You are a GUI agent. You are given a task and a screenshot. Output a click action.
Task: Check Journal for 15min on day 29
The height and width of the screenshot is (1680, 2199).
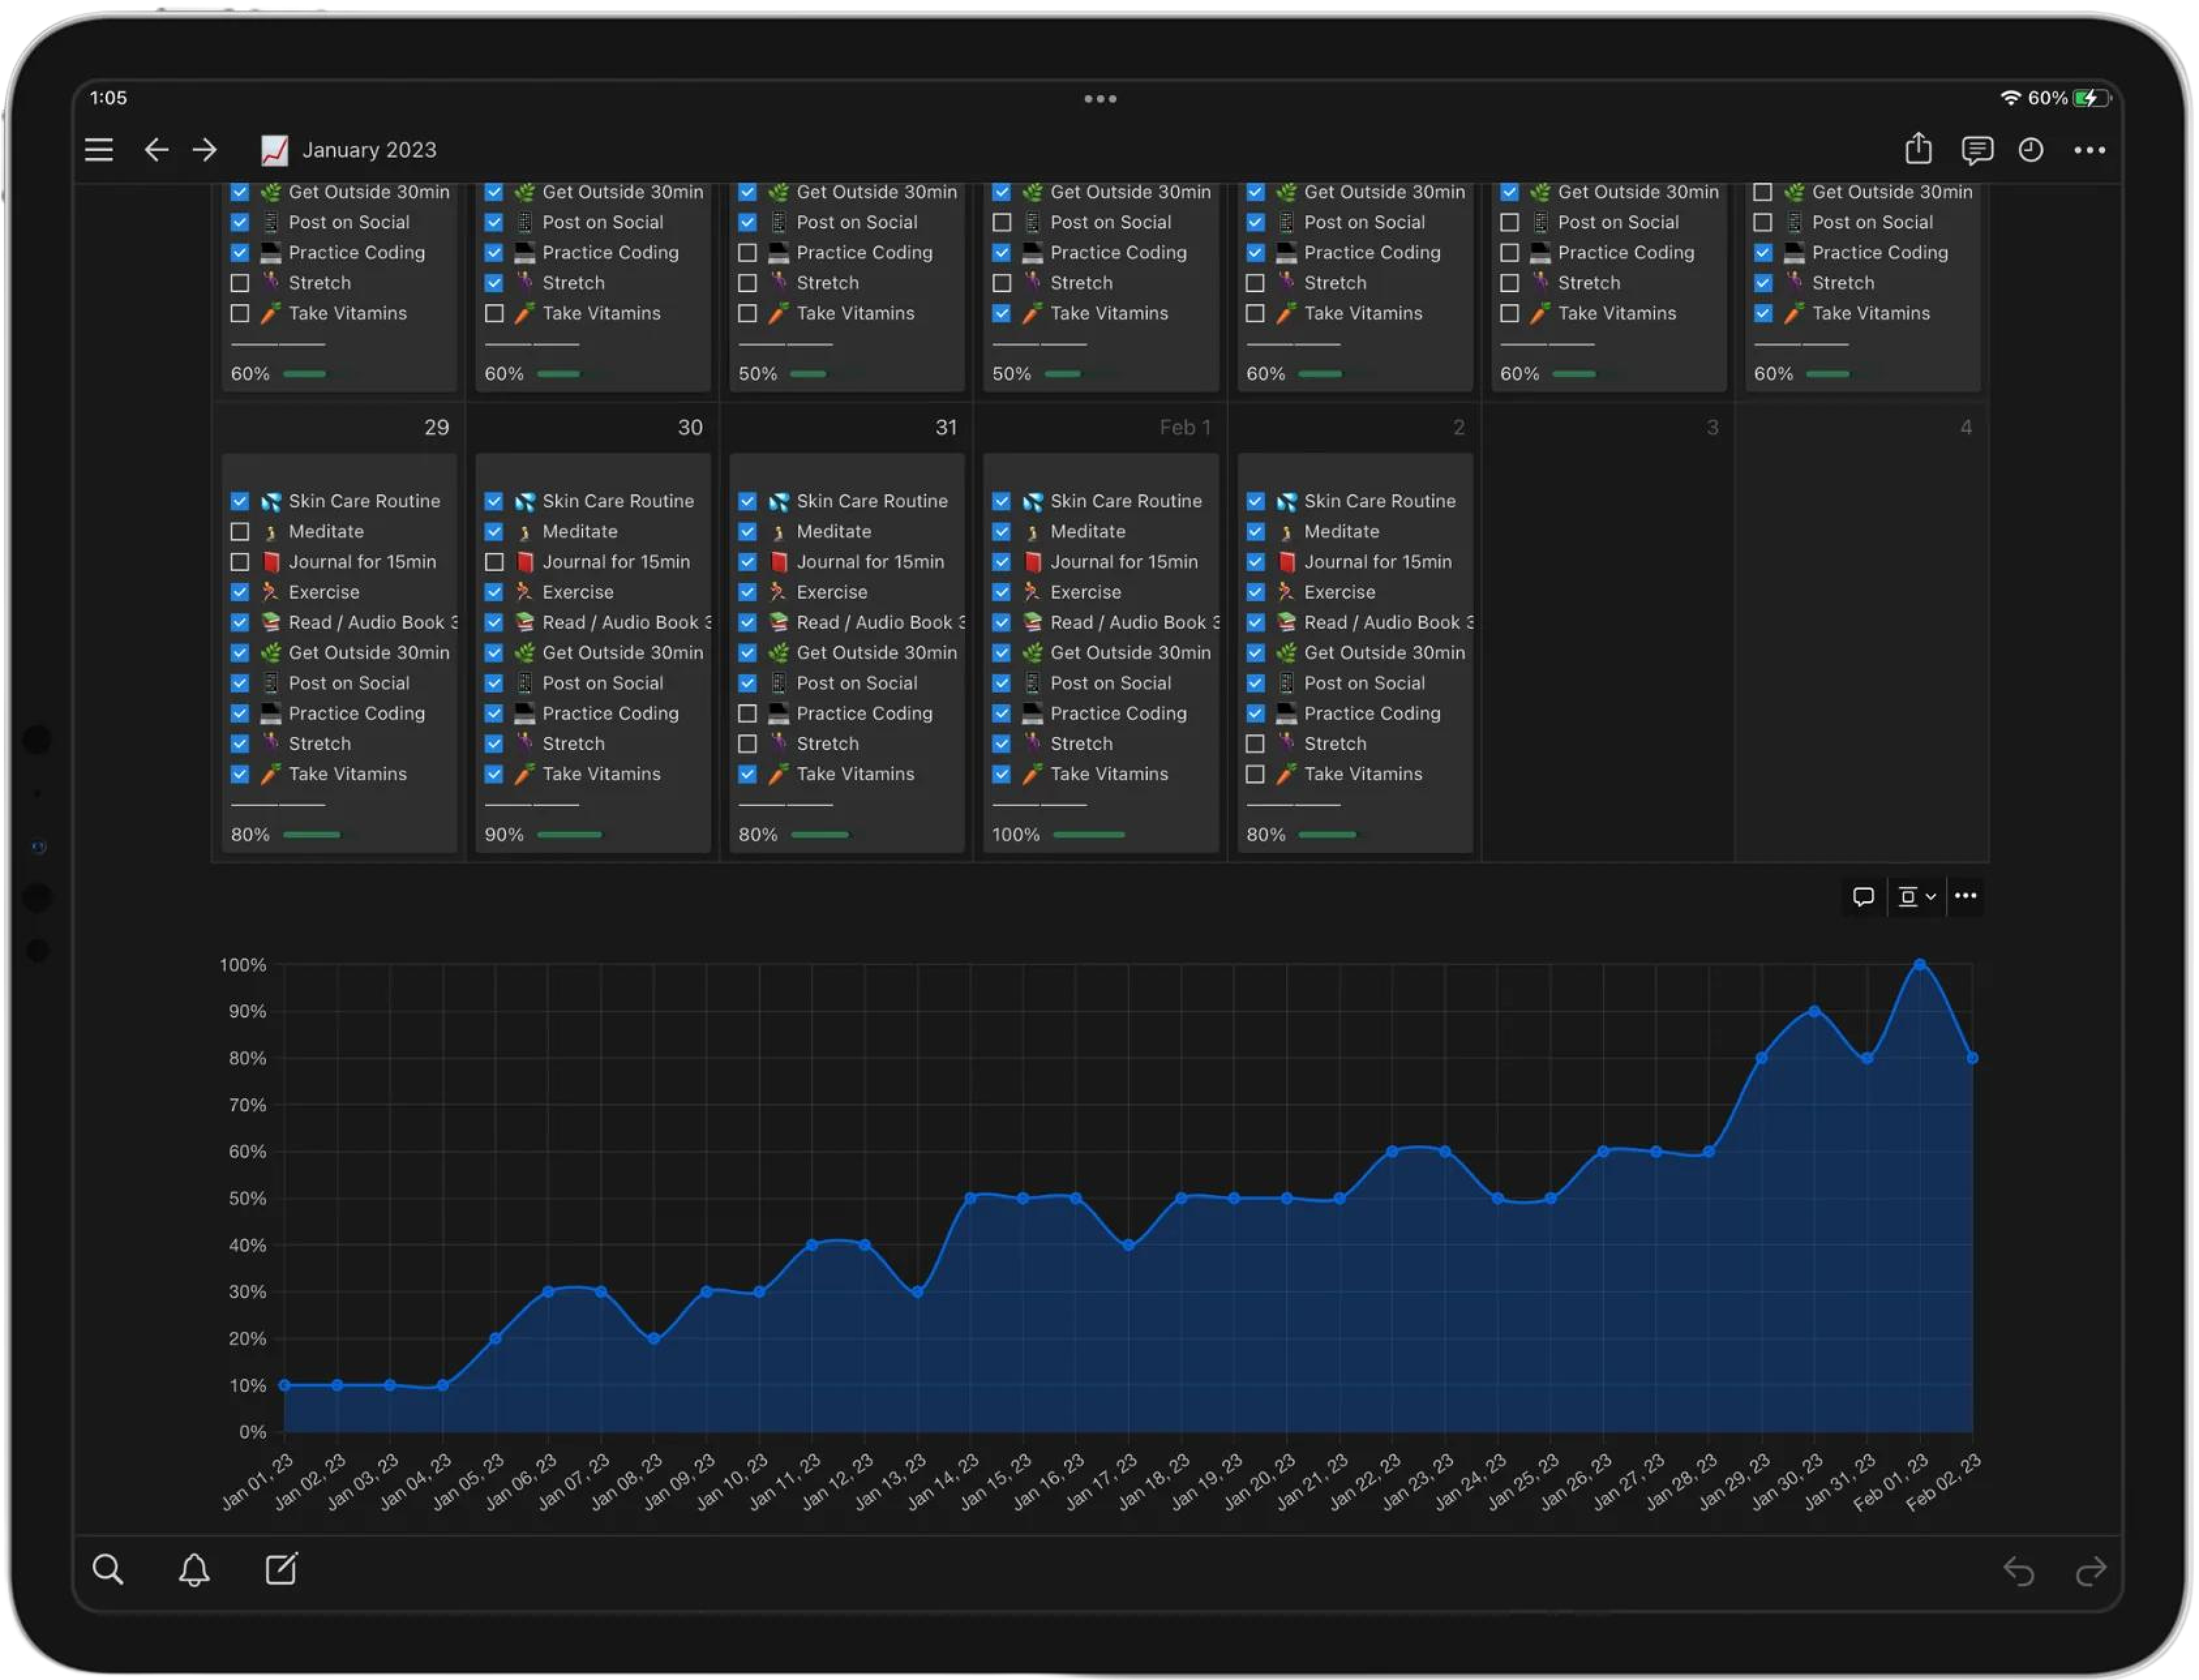click(240, 562)
